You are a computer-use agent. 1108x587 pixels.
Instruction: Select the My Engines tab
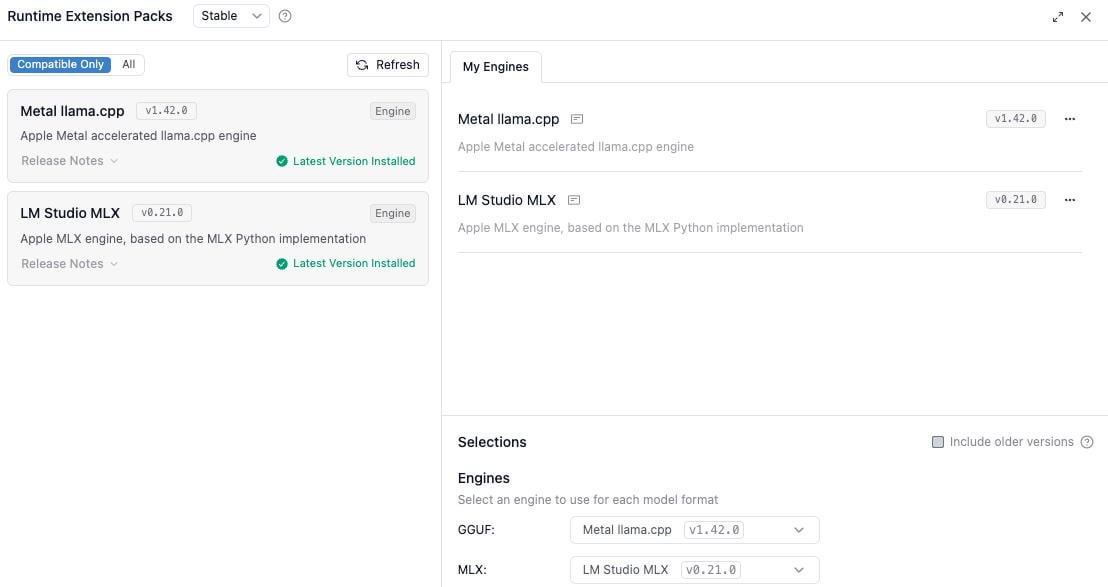click(x=496, y=66)
